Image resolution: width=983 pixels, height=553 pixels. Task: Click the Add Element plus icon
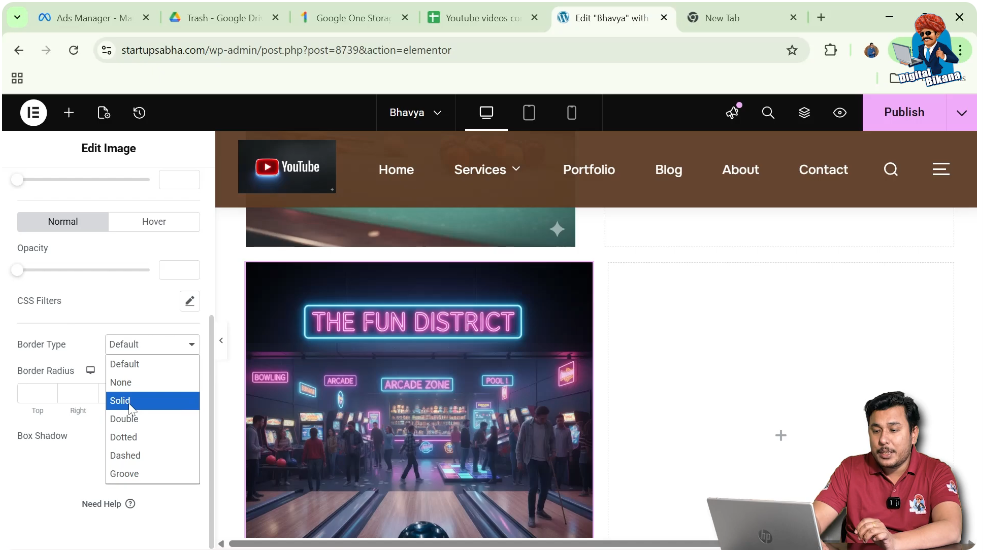tap(69, 113)
